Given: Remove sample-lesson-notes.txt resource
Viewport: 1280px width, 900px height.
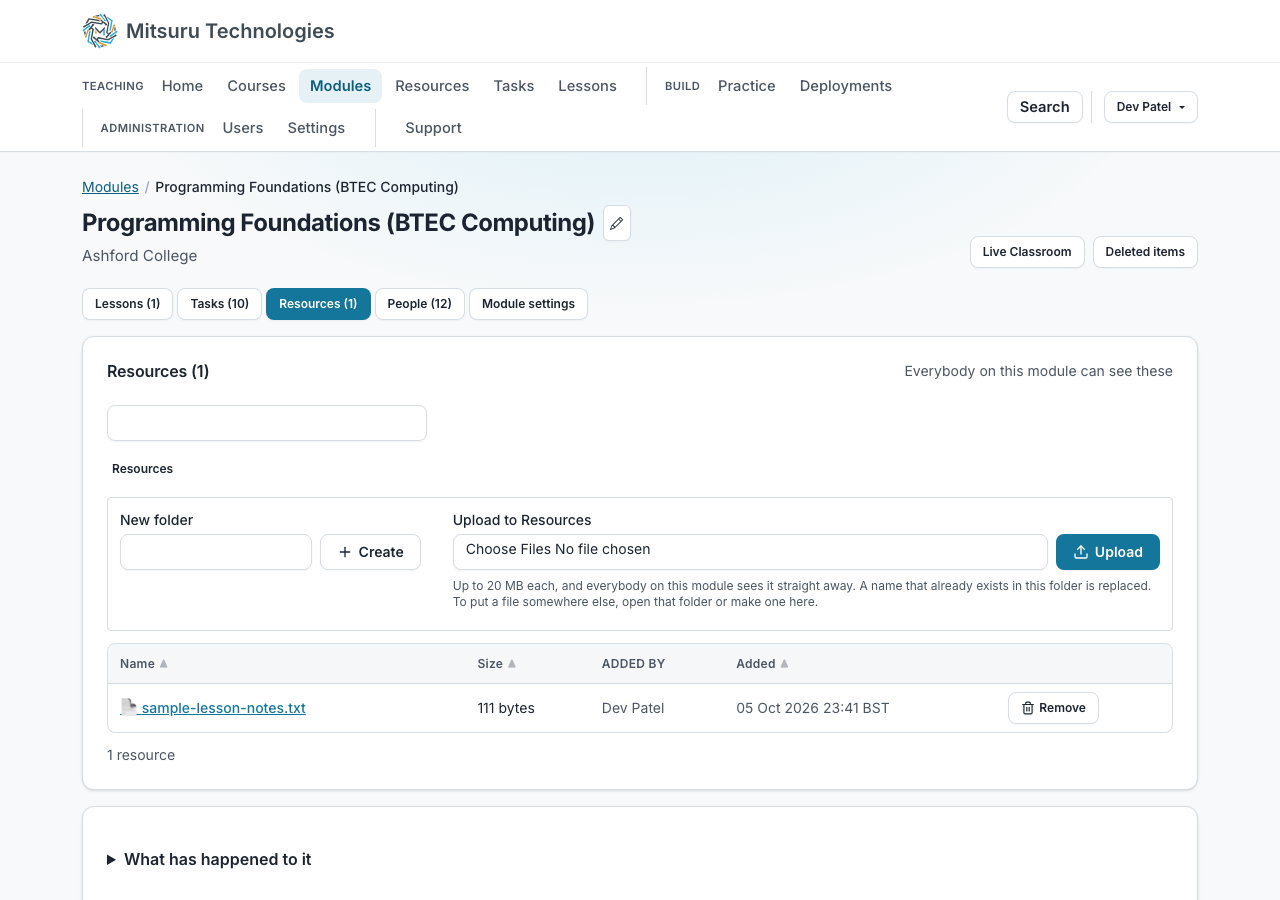Looking at the screenshot, I should 1053,708.
